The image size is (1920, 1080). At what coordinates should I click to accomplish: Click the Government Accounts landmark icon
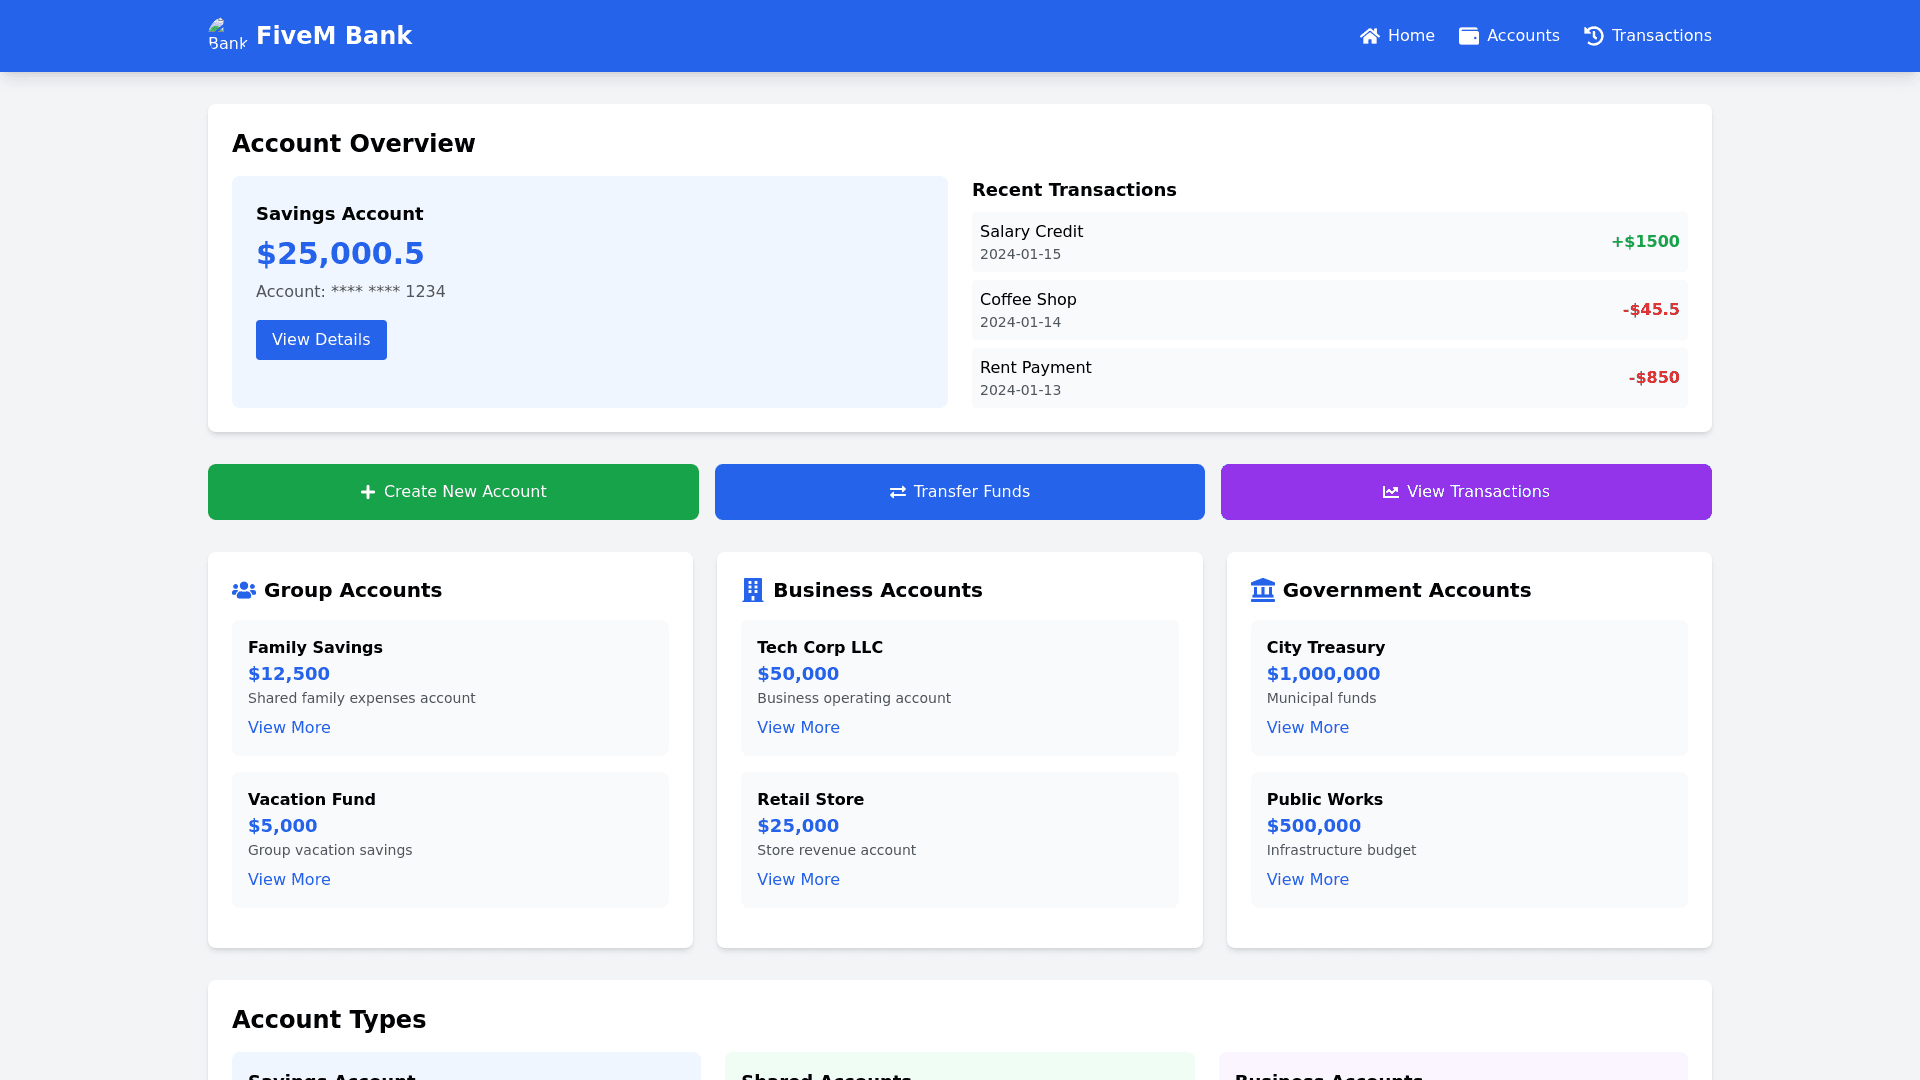[x=1262, y=590]
